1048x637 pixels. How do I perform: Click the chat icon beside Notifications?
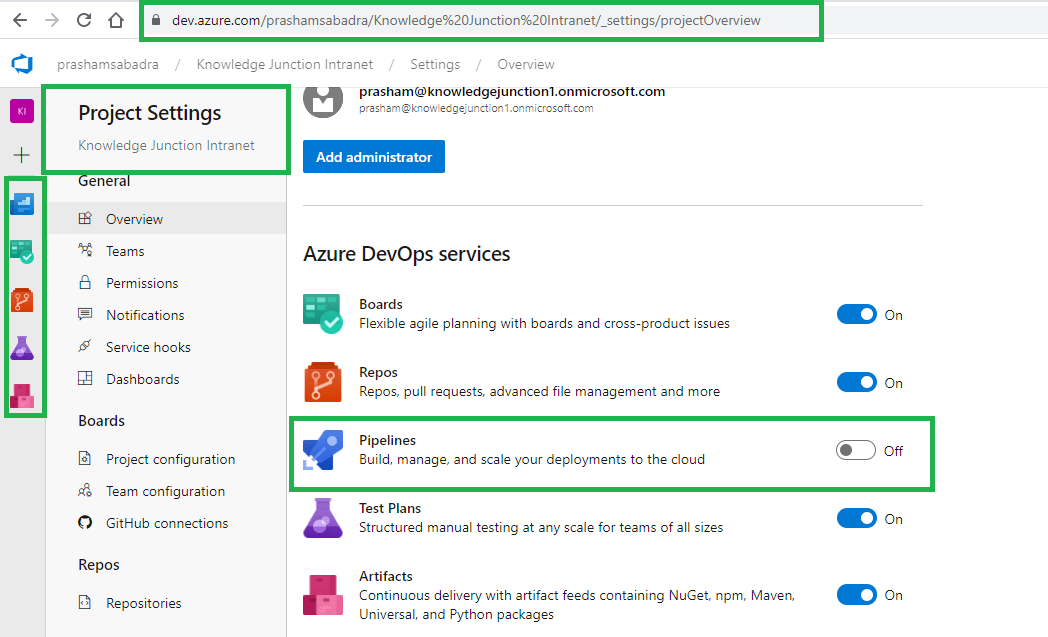85,313
